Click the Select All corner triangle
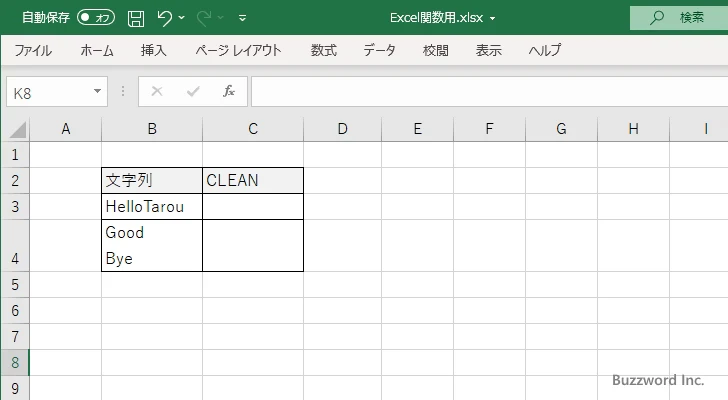Viewport: 728px width, 400px height. point(18,129)
